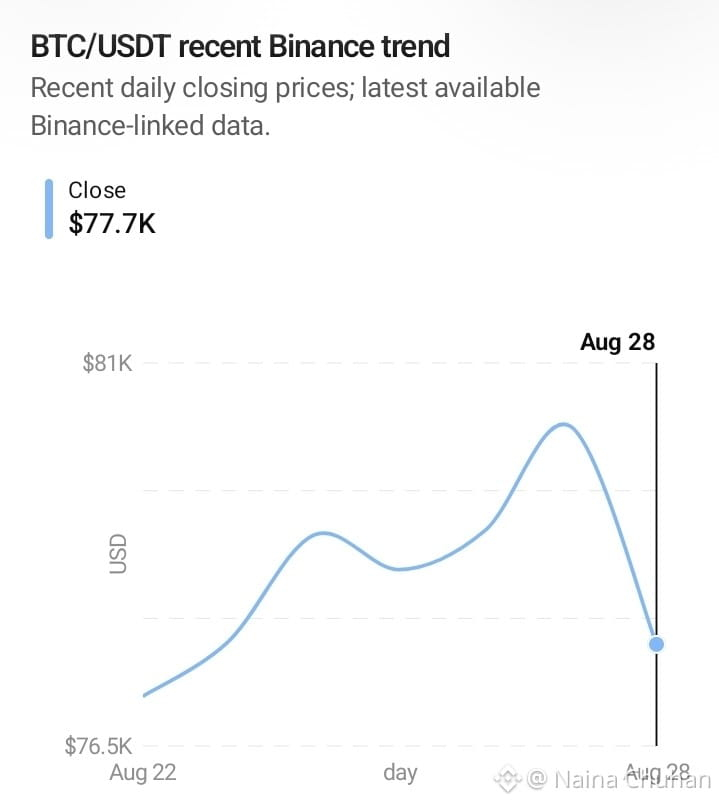
Task: Click the highest peak of the price line
Action: tap(564, 424)
